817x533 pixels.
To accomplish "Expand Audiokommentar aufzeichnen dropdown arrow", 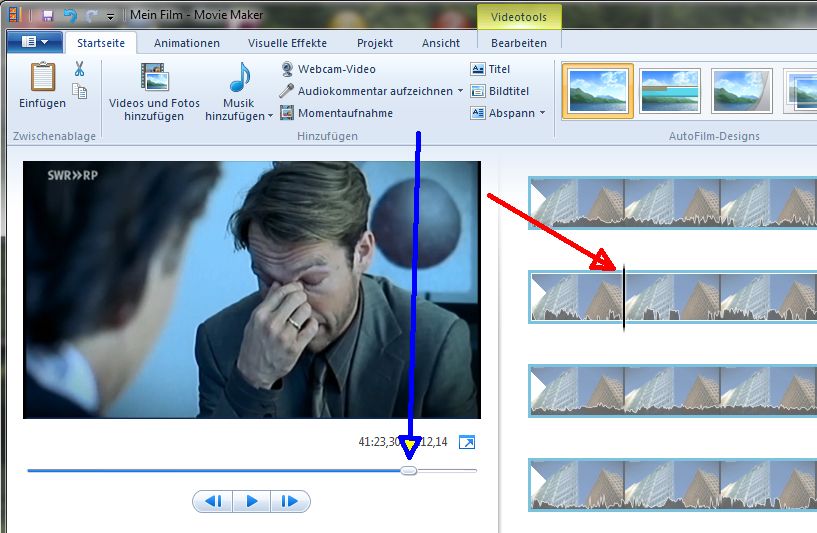I will click(x=460, y=91).
